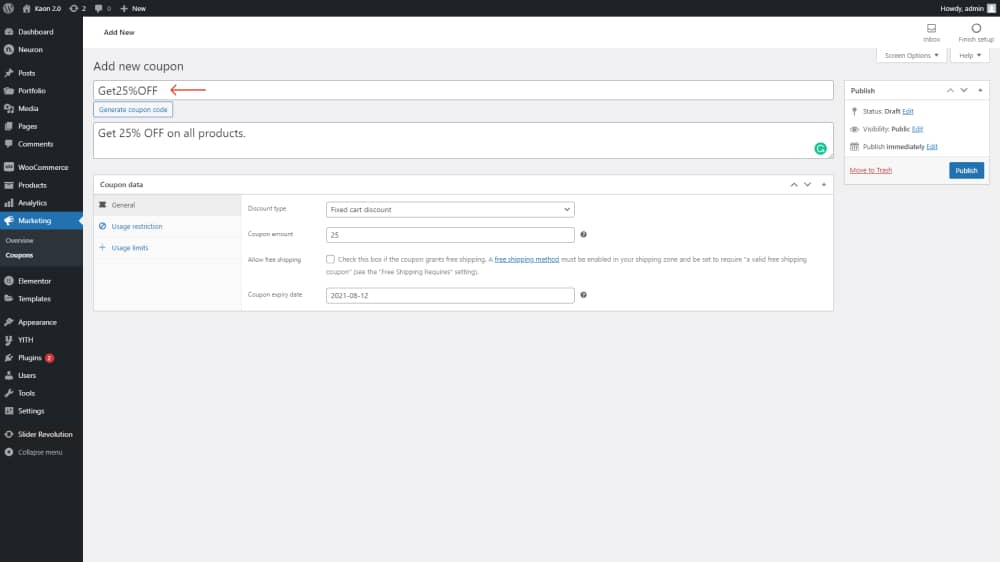Click help icon beside Coupon expiry date

tap(583, 295)
